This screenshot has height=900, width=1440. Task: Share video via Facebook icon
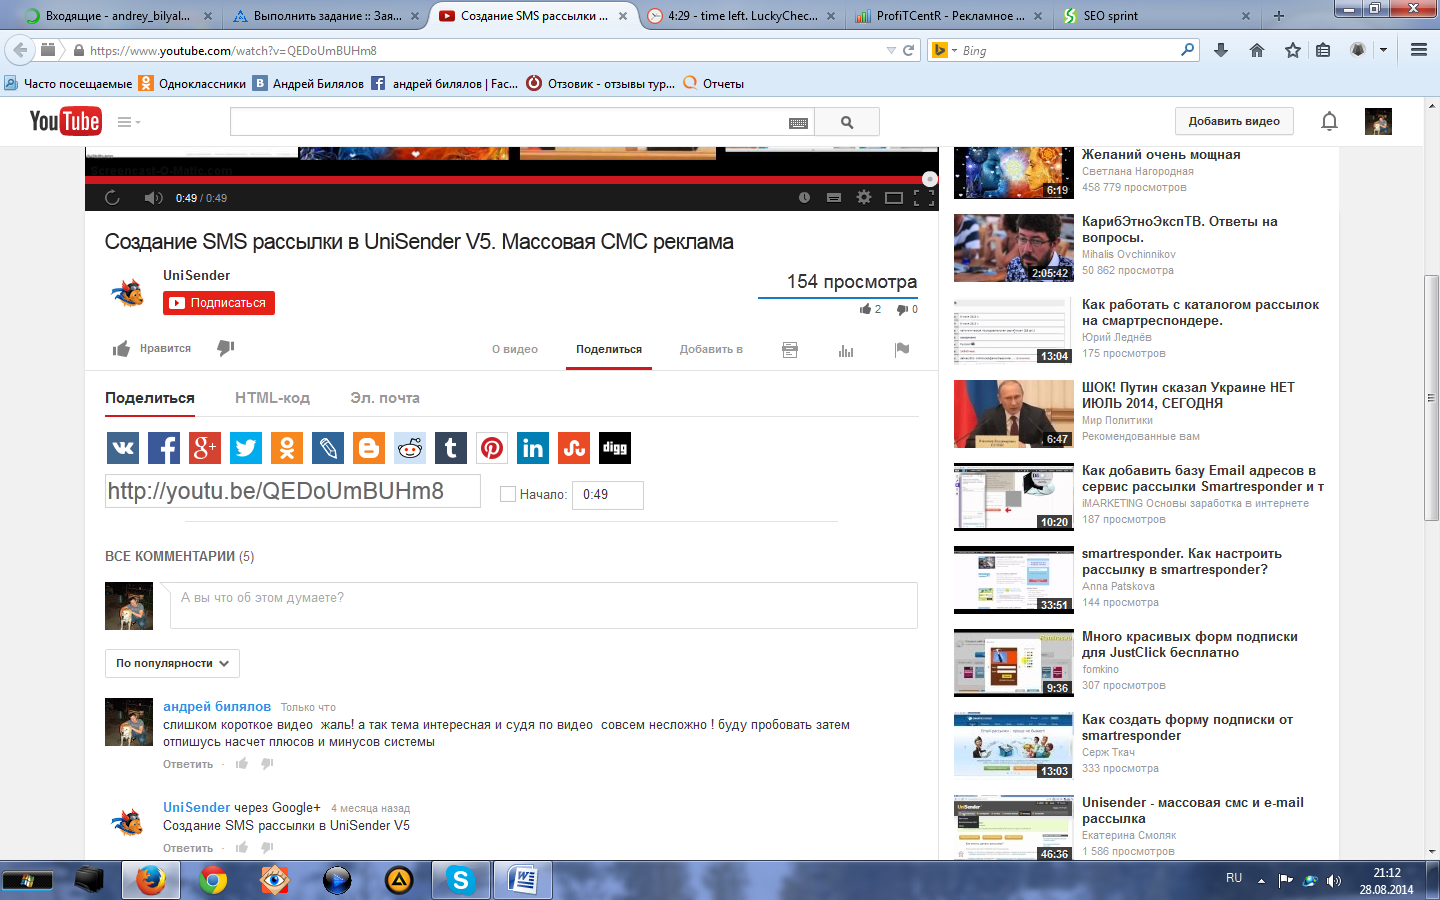[x=164, y=448]
